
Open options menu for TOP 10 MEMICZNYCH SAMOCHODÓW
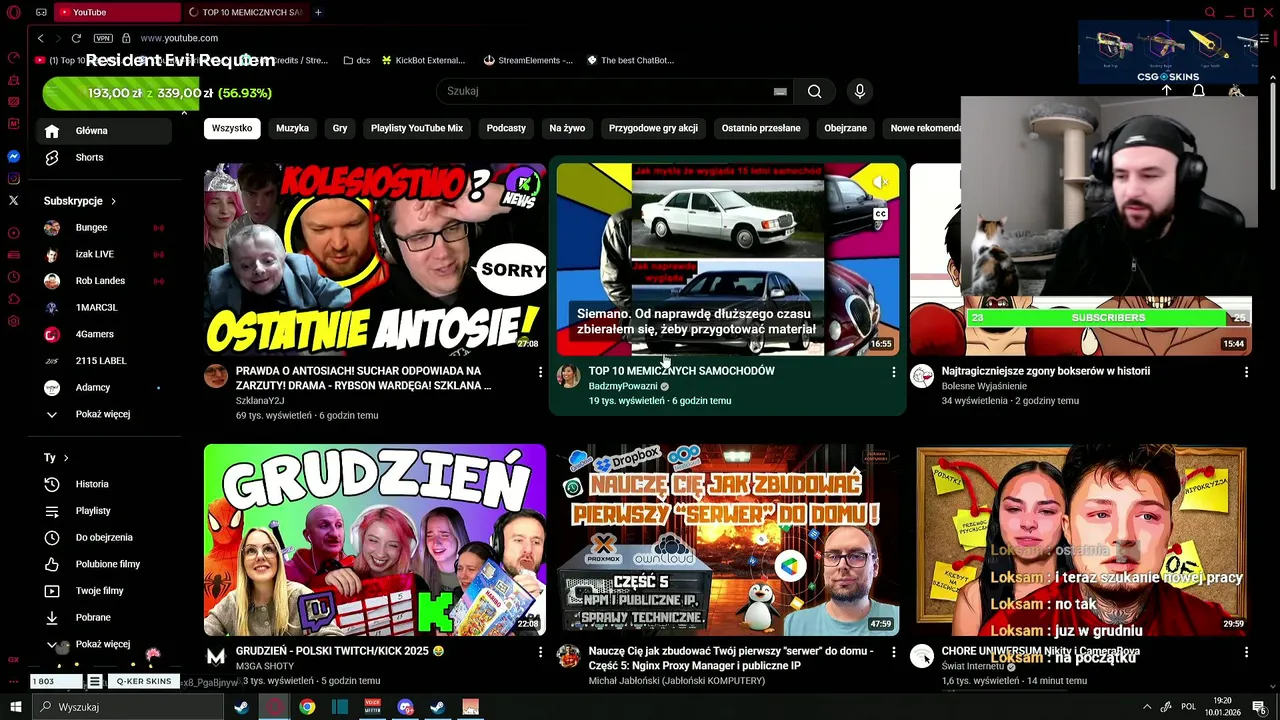pos(893,372)
